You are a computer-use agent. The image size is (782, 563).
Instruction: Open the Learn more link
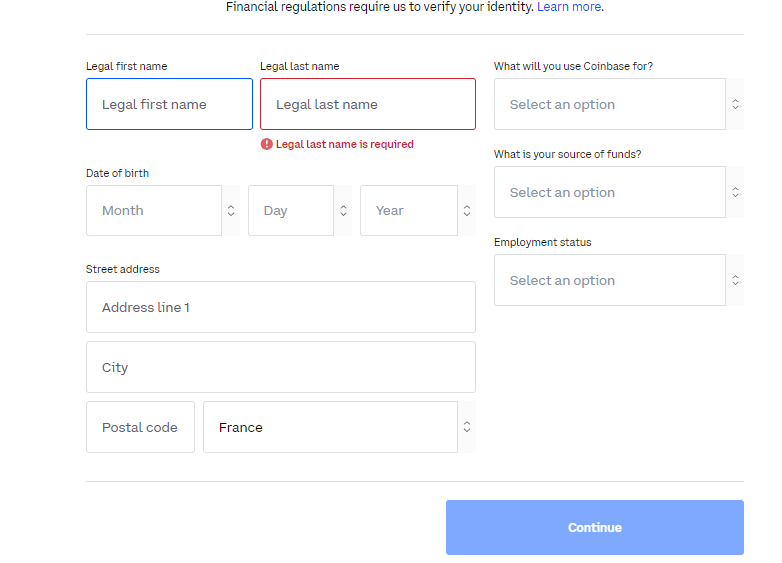569,7
